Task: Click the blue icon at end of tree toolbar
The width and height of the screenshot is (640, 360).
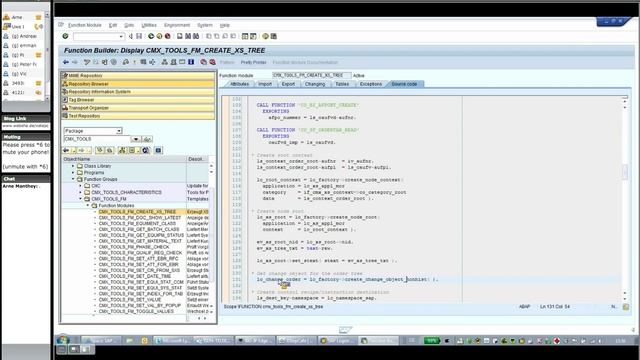Action: pos(158,151)
